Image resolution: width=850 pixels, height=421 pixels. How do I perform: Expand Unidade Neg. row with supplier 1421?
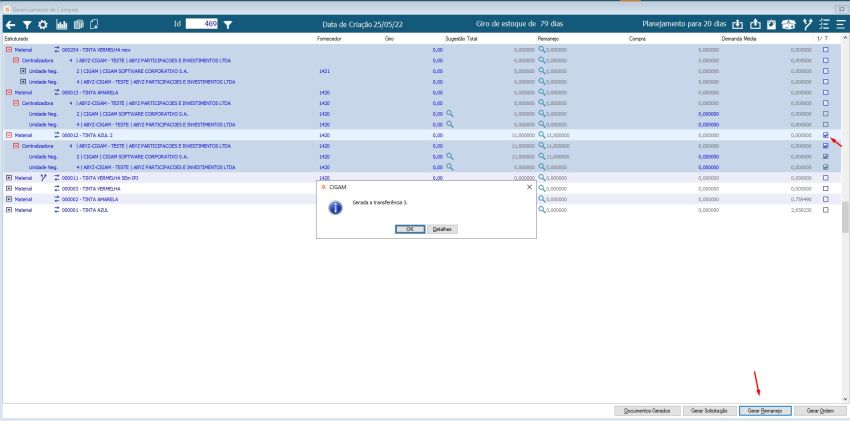(23, 71)
